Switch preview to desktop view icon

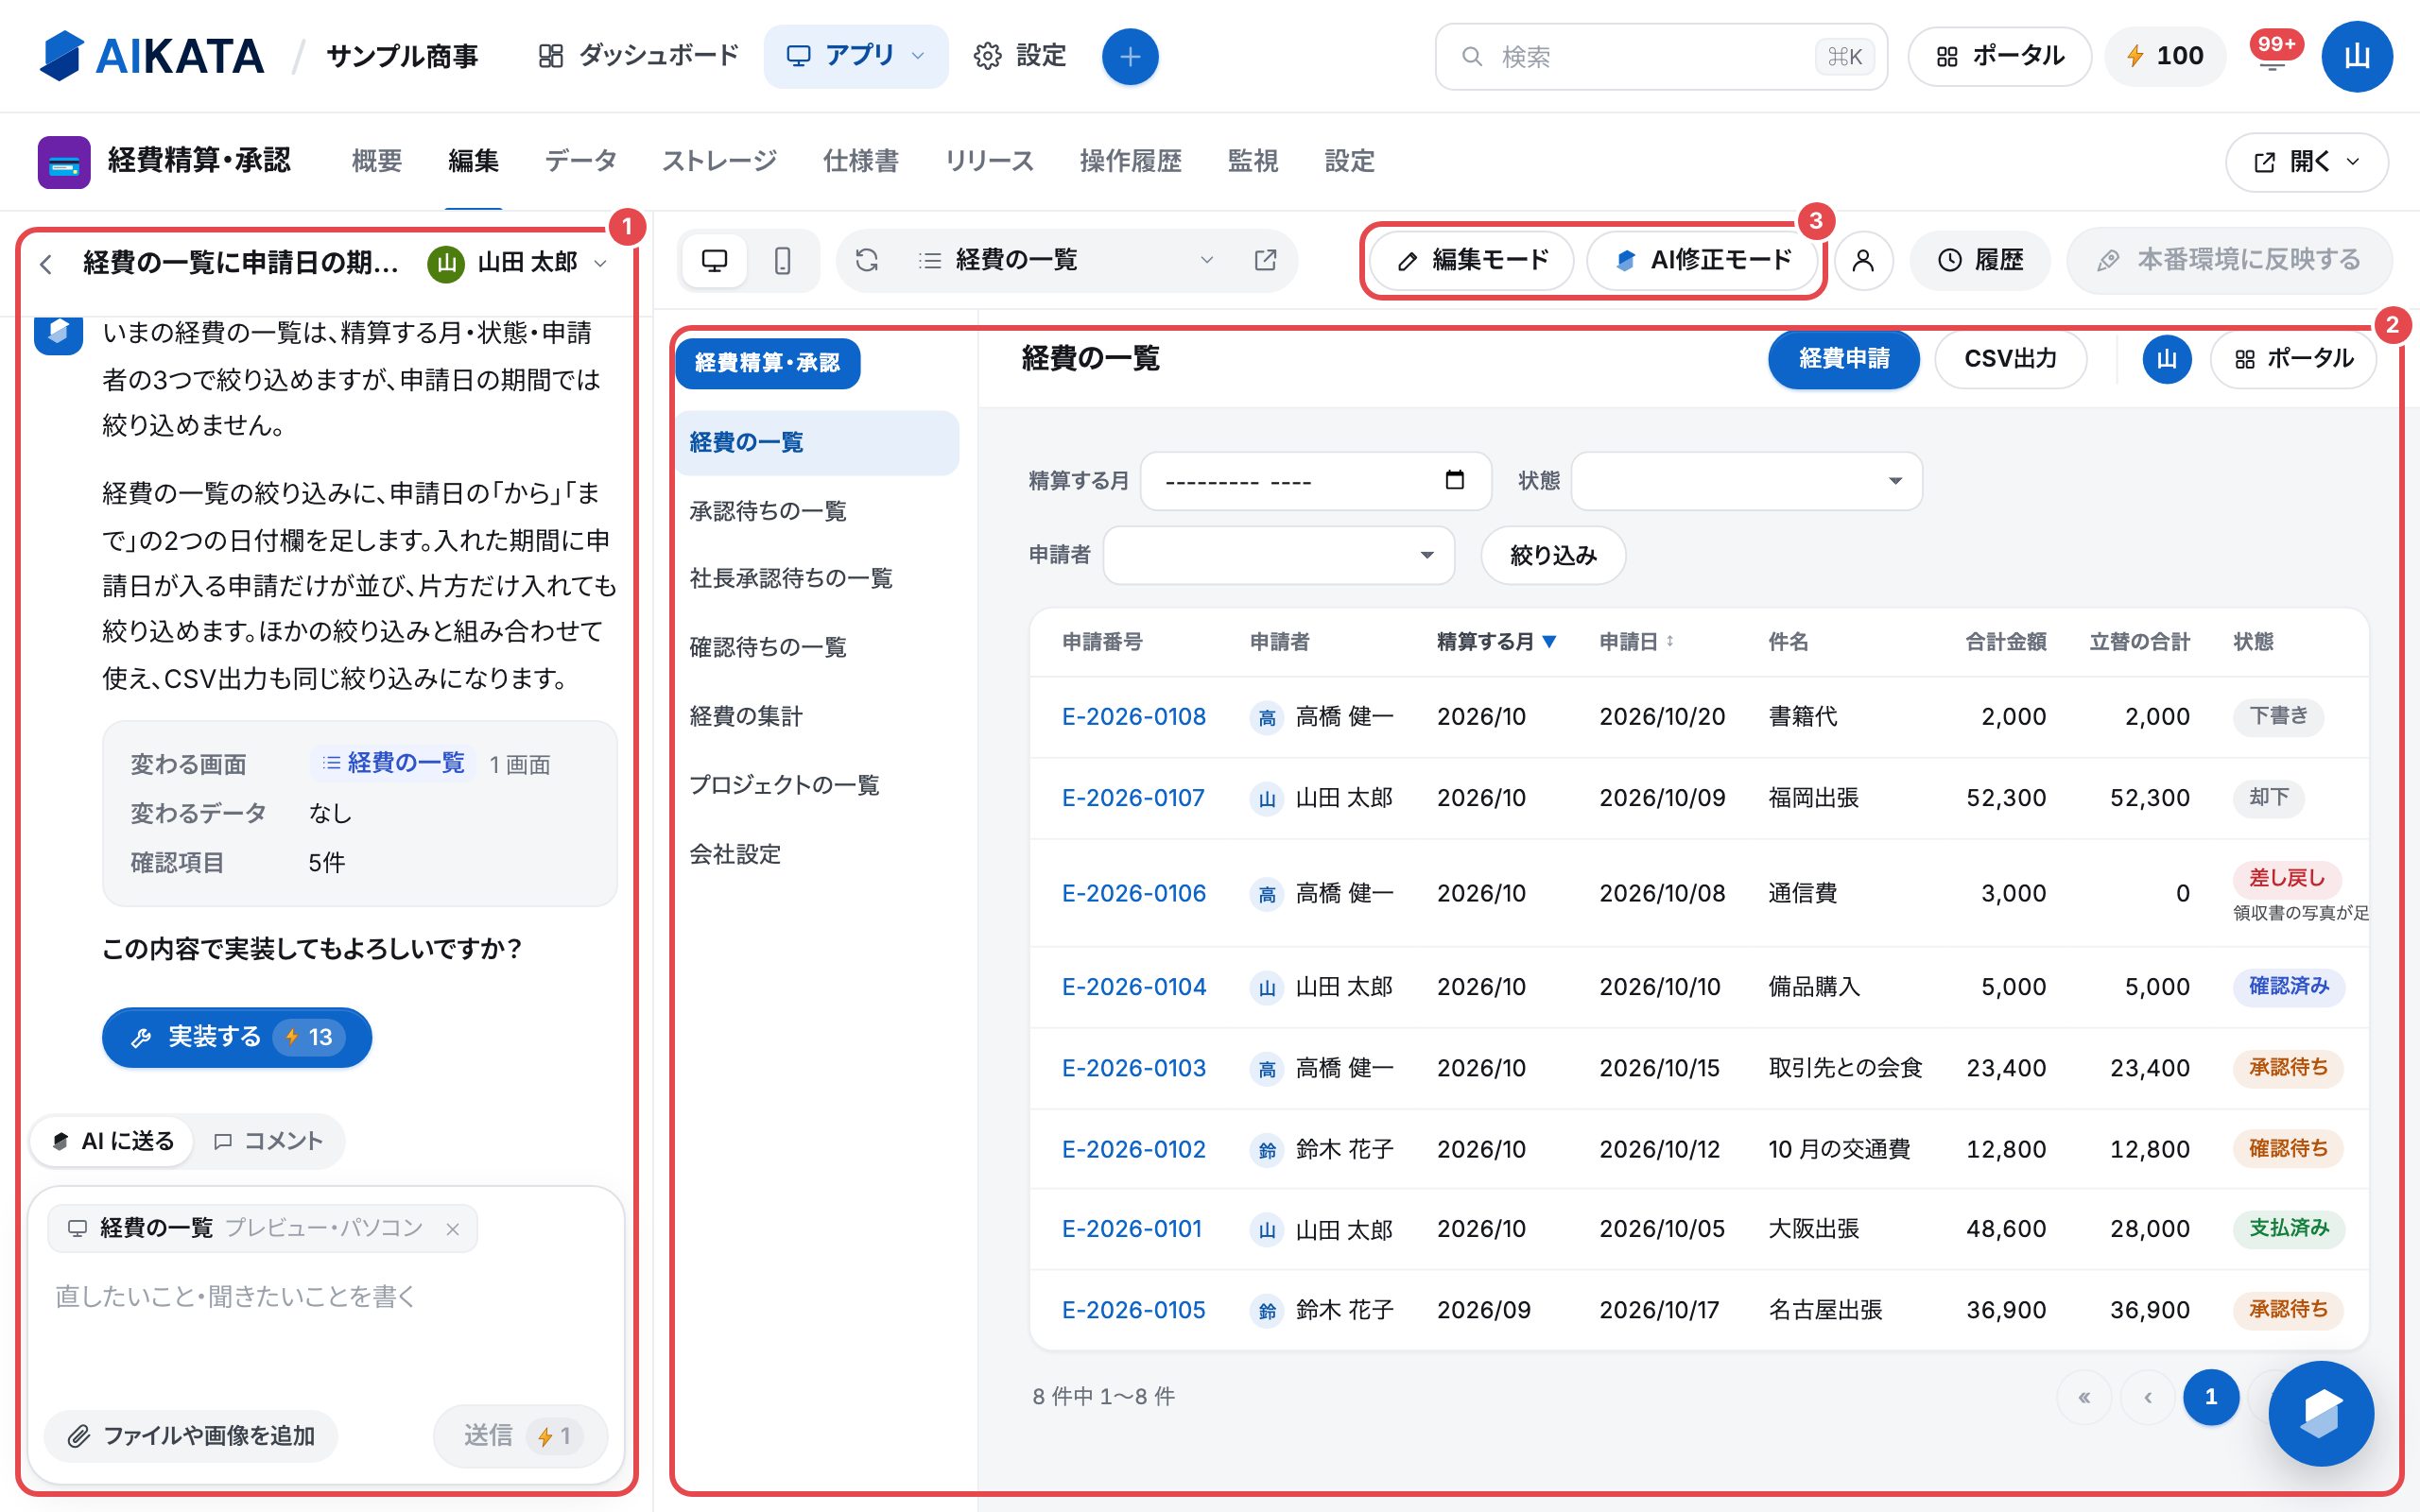click(x=714, y=261)
